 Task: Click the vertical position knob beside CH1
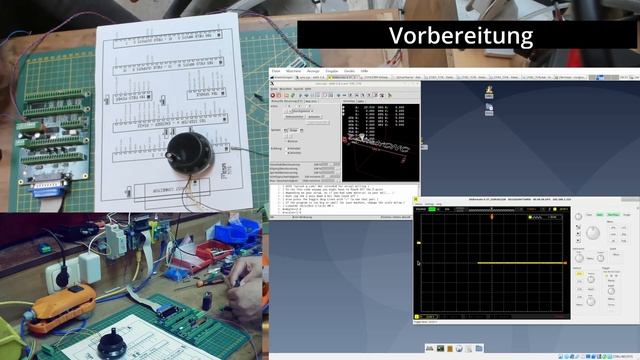pos(591,279)
